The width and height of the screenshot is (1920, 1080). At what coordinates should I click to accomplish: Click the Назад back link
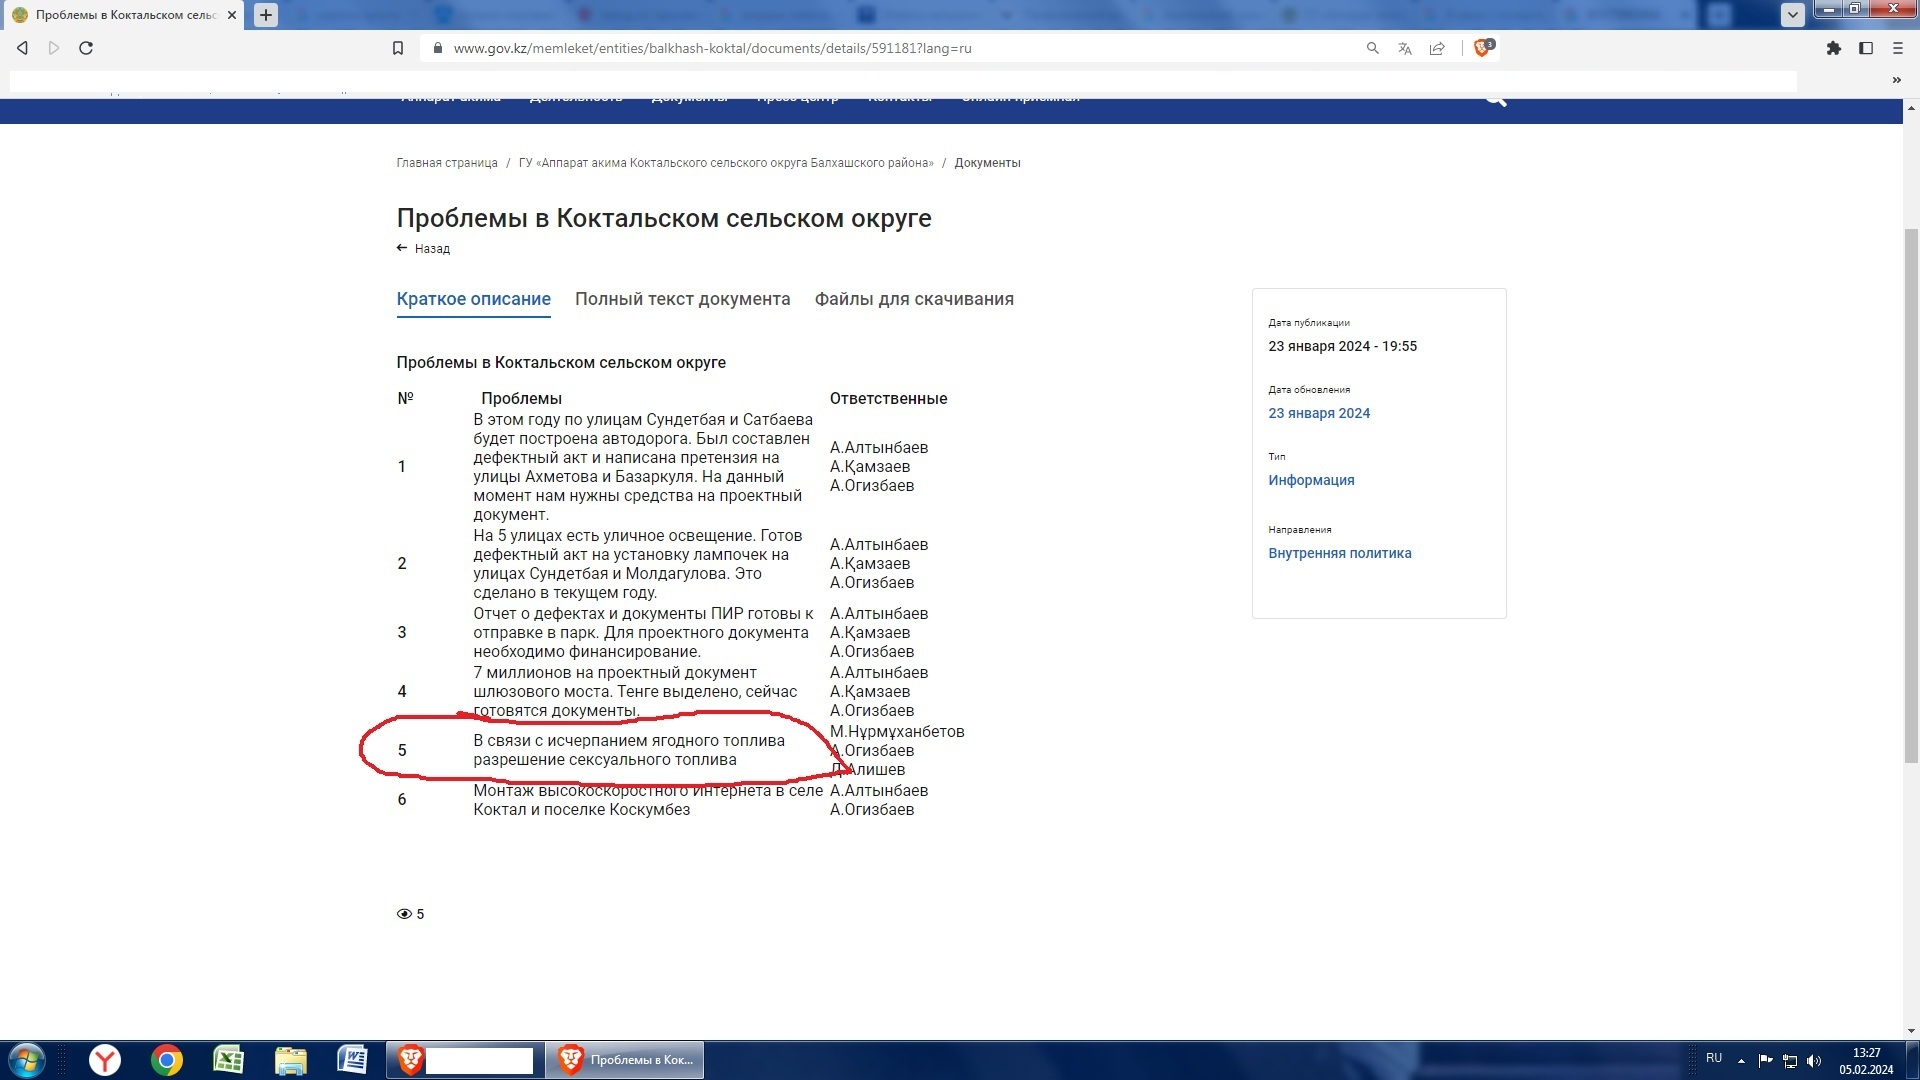coord(431,249)
